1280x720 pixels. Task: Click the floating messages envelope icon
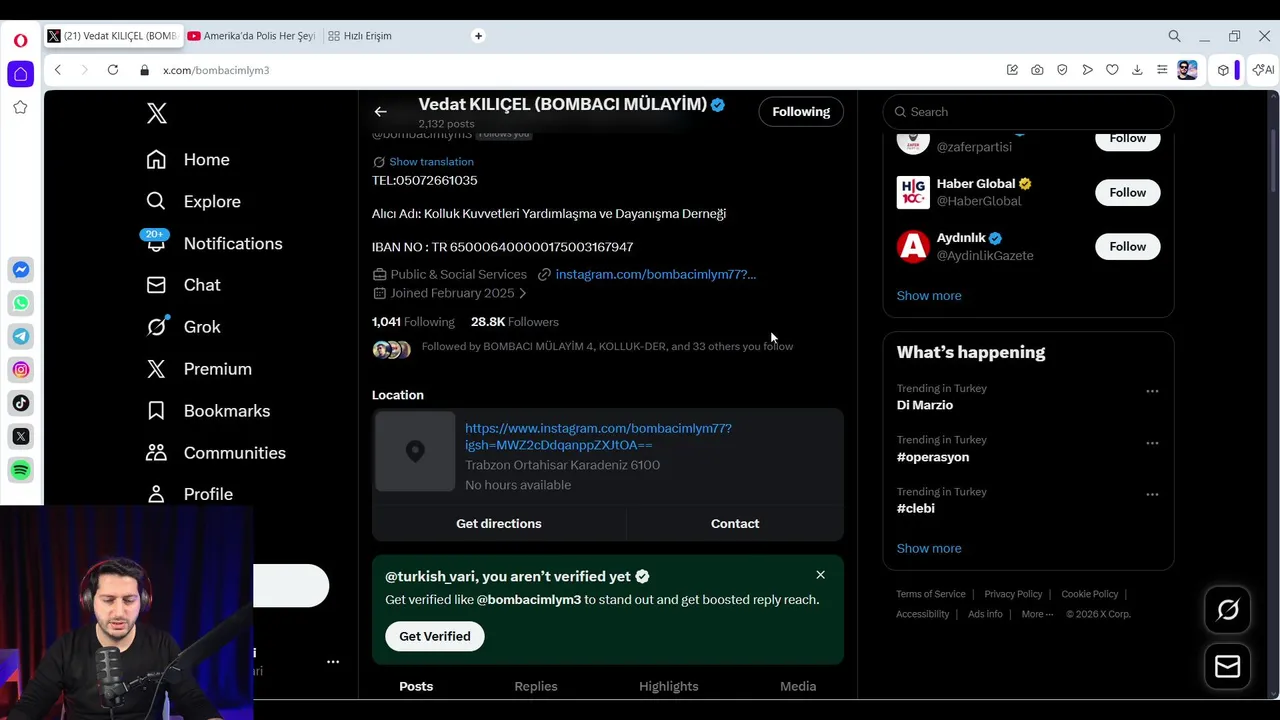tap(1227, 667)
